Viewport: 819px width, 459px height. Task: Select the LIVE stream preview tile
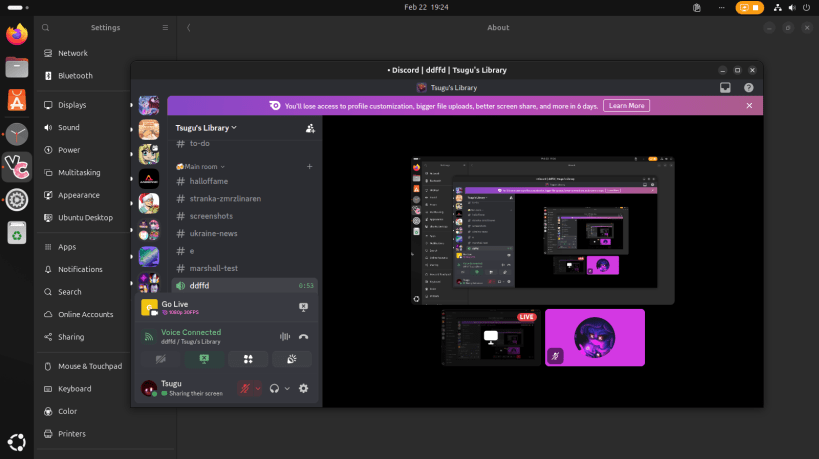click(491, 337)
